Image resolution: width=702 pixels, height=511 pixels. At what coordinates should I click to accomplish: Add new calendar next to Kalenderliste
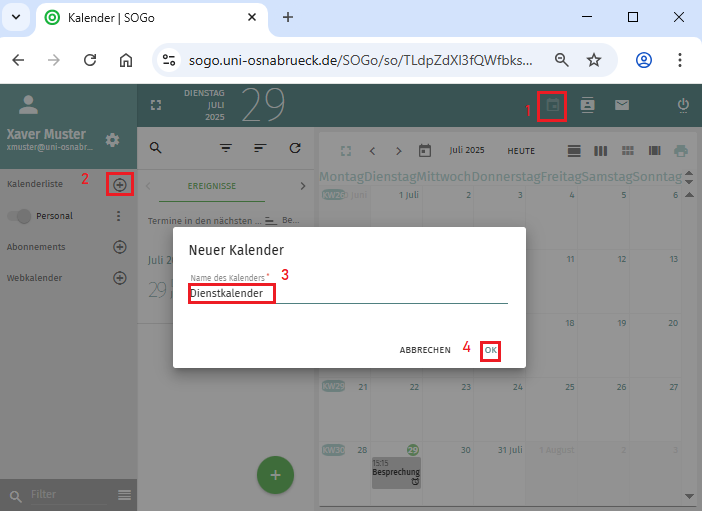coord(120,185)
